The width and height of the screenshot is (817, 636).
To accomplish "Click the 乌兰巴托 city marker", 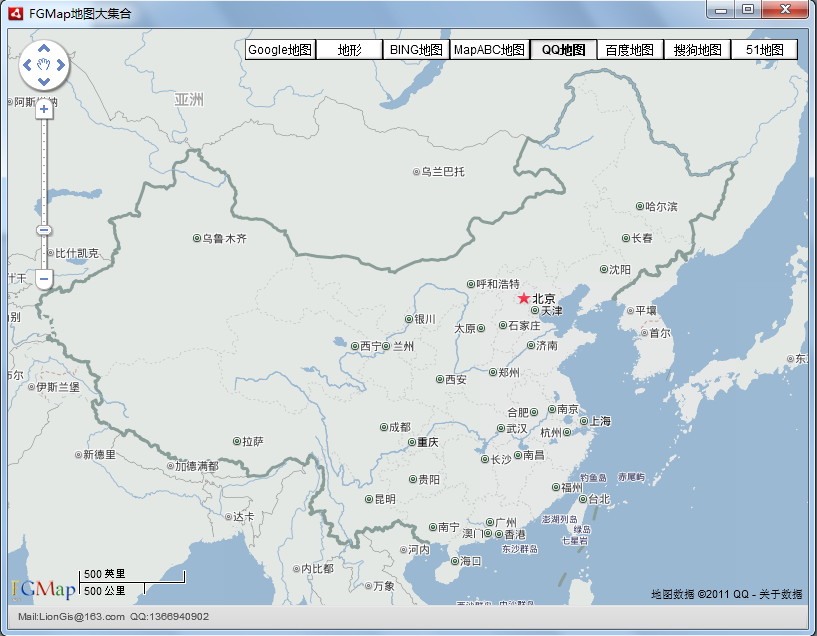I will [x=416, y=171].
